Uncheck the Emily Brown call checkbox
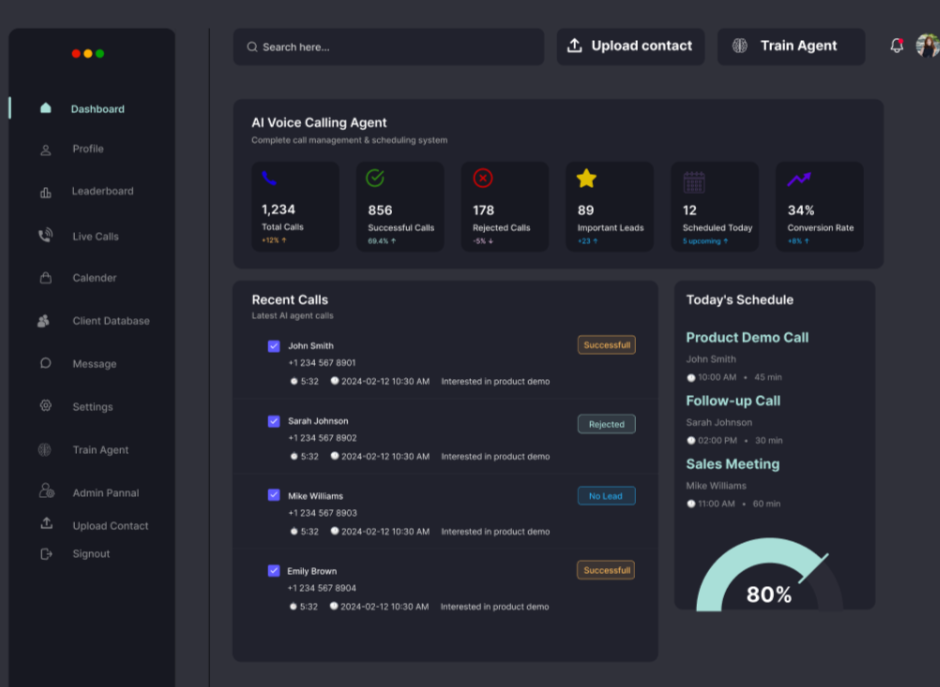Image resolution: width=940 pixels, height=687 pixels. click(x=274, y=571)
